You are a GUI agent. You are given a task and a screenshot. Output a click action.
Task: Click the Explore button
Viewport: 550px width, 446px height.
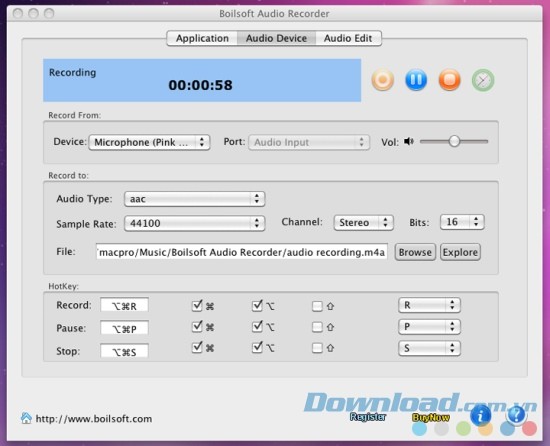tap(460, 252)
